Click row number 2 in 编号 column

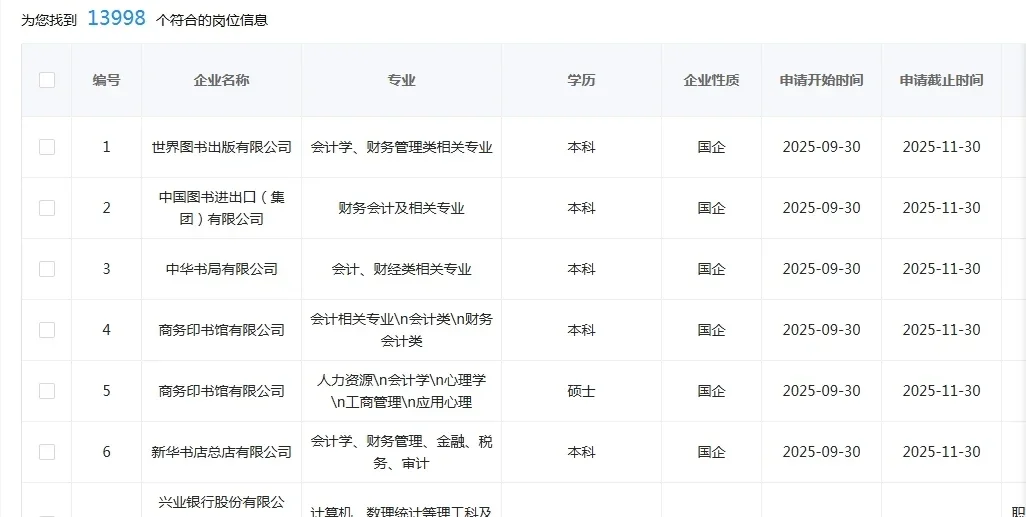[x=107, y=208]
